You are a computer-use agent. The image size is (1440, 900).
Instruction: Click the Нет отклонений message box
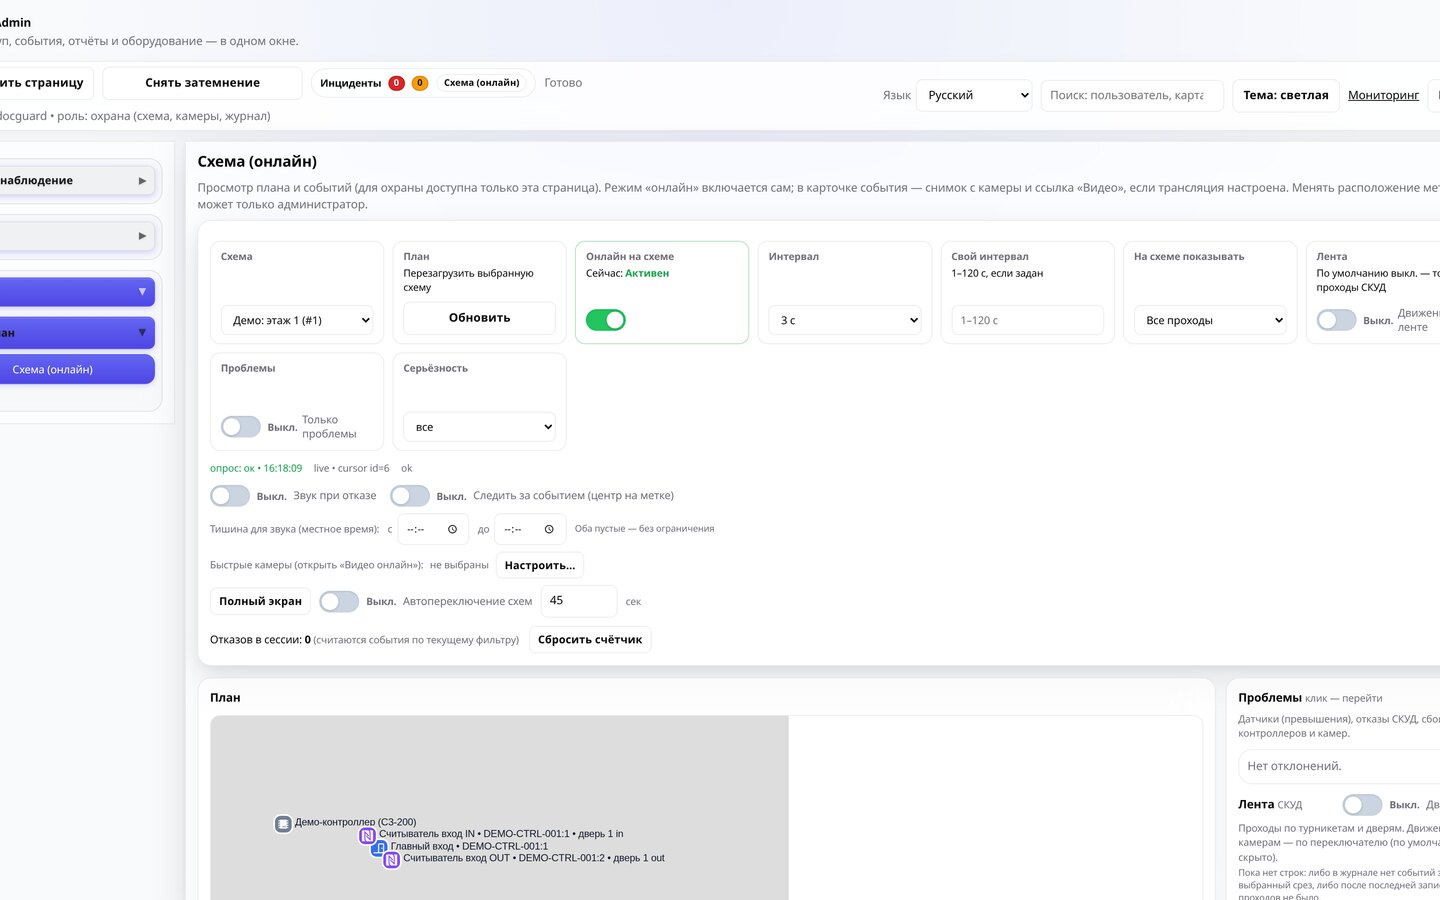pos(1339,766)
